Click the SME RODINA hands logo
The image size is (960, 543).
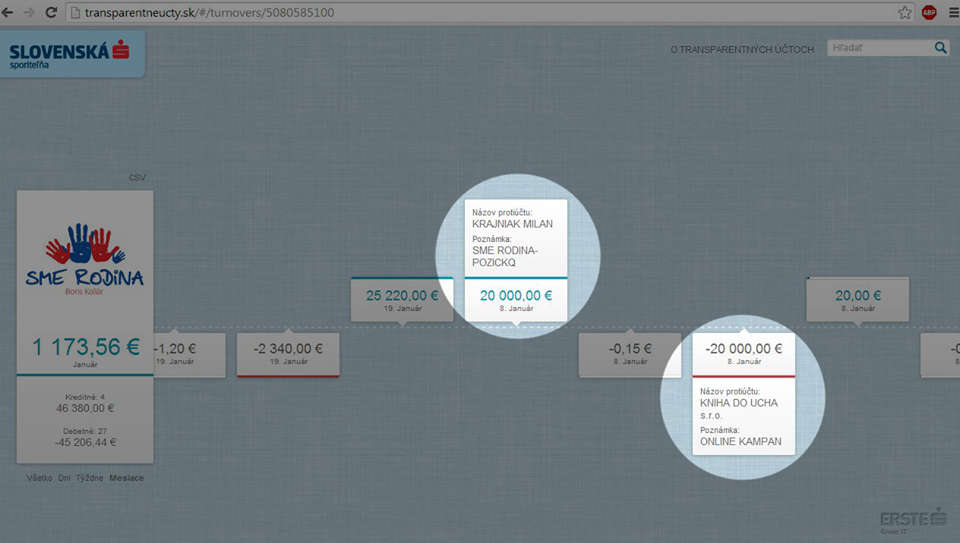coord(84,254)
